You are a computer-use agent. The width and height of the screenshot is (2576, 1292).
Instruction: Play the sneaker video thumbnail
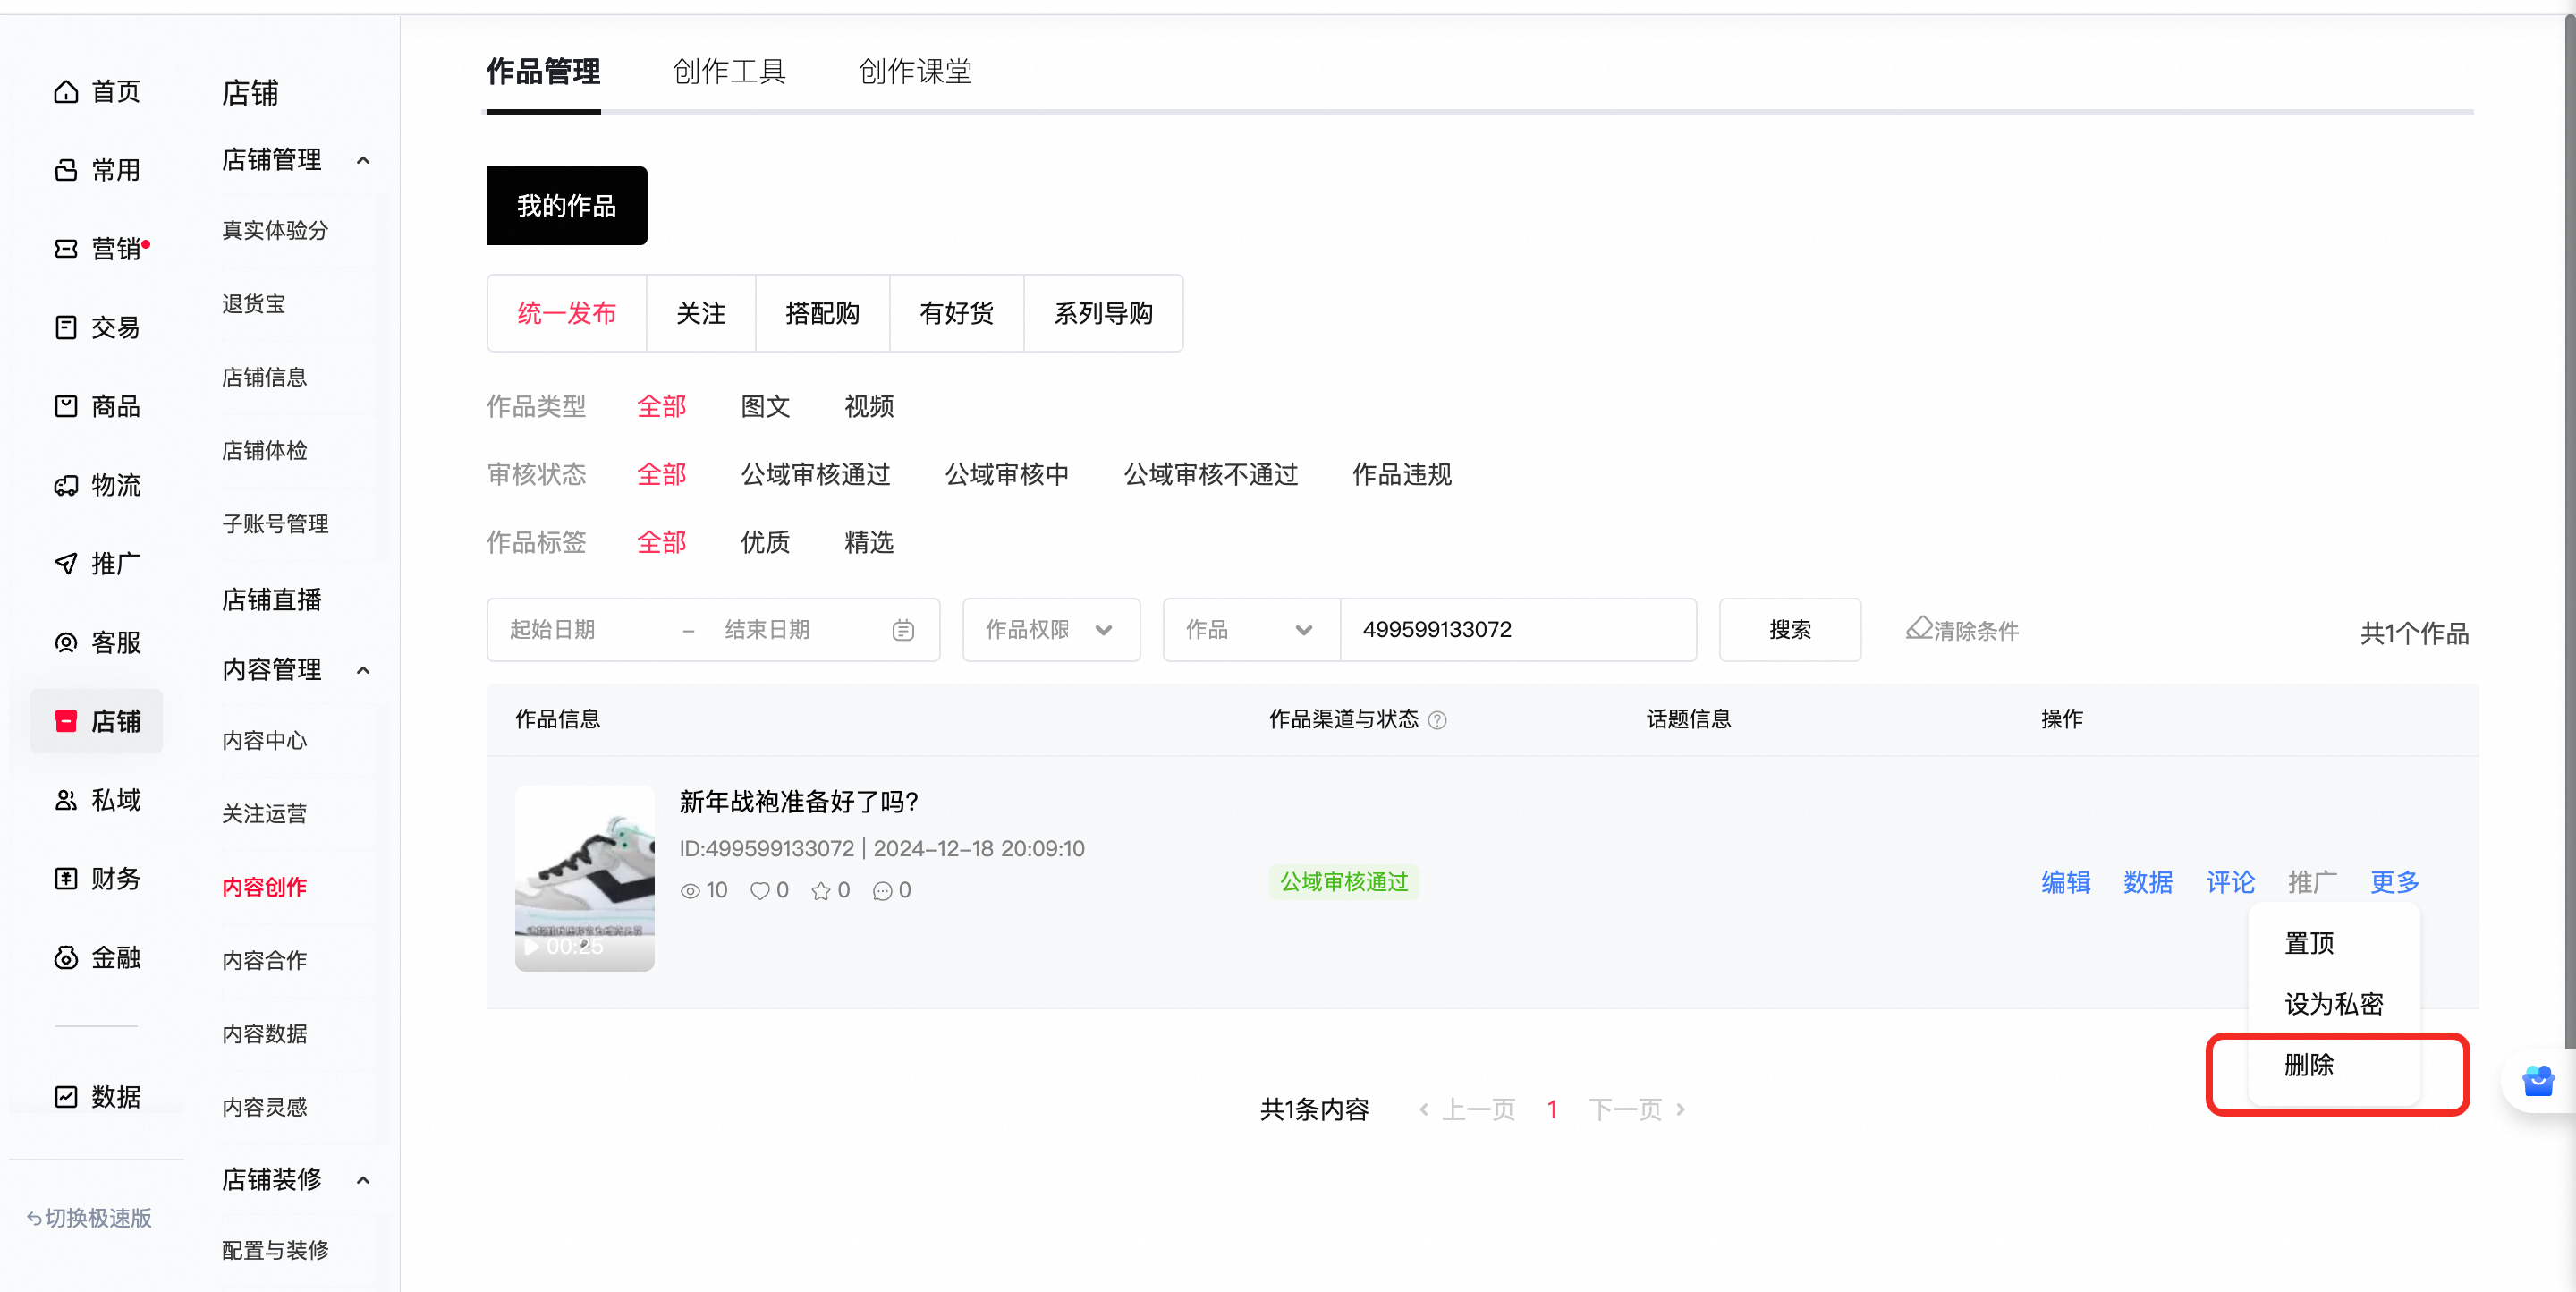click(x=585, y=878)
